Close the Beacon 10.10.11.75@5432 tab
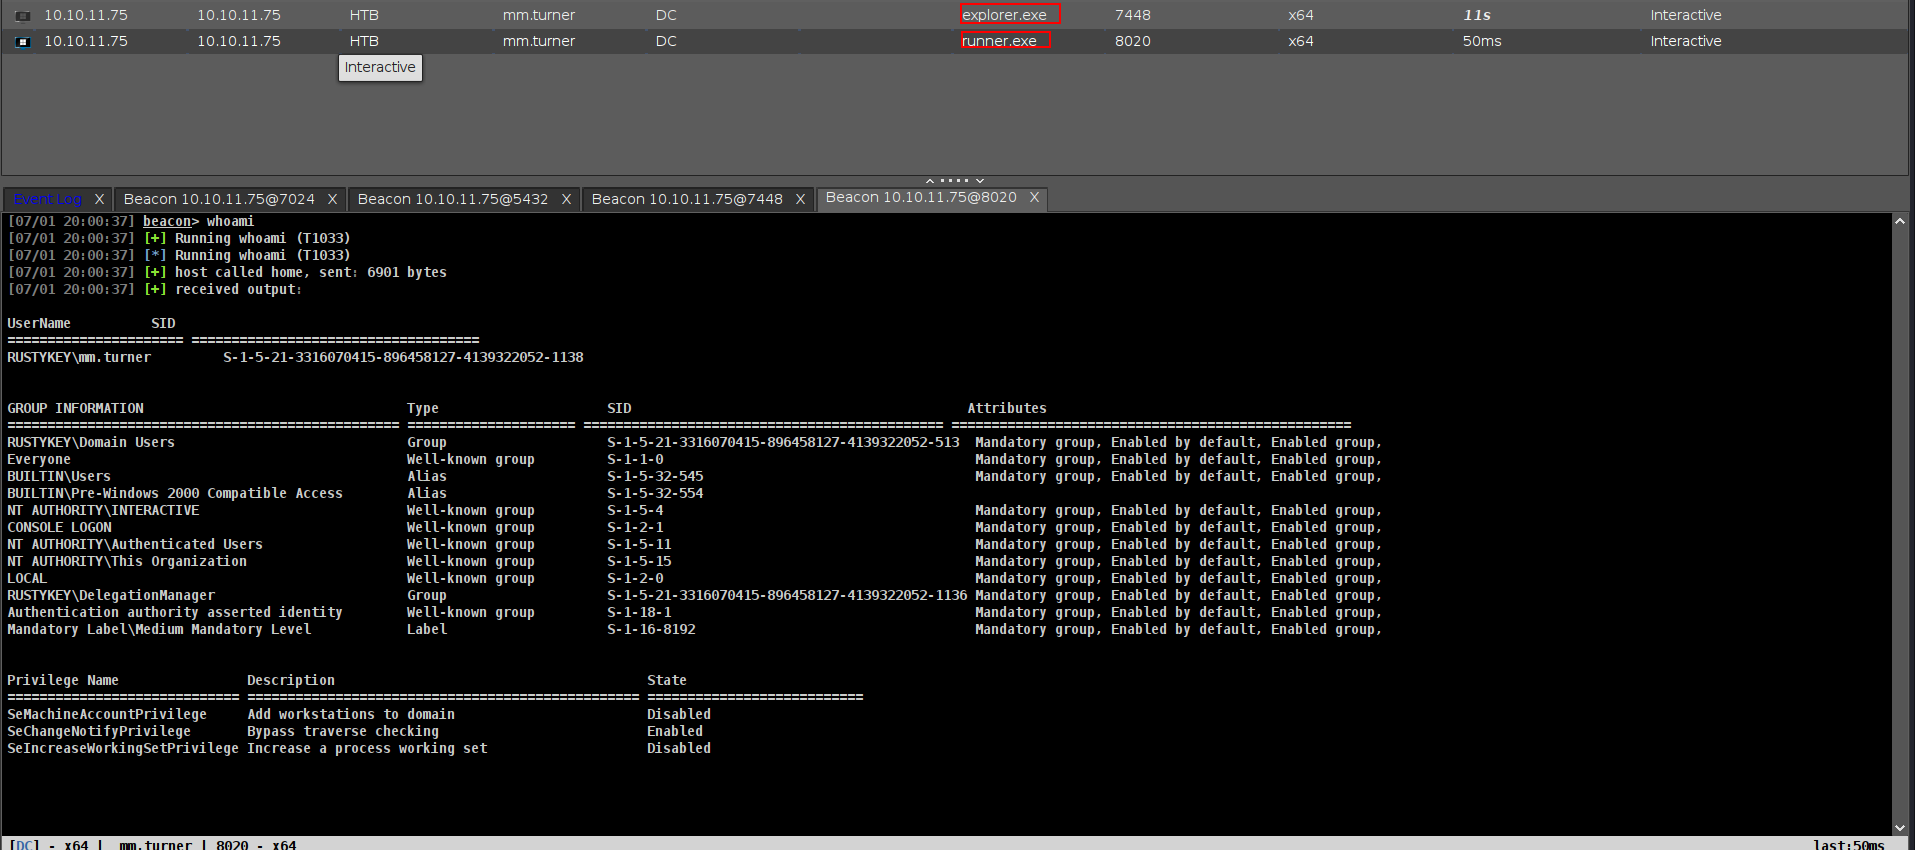 [566, 199]
